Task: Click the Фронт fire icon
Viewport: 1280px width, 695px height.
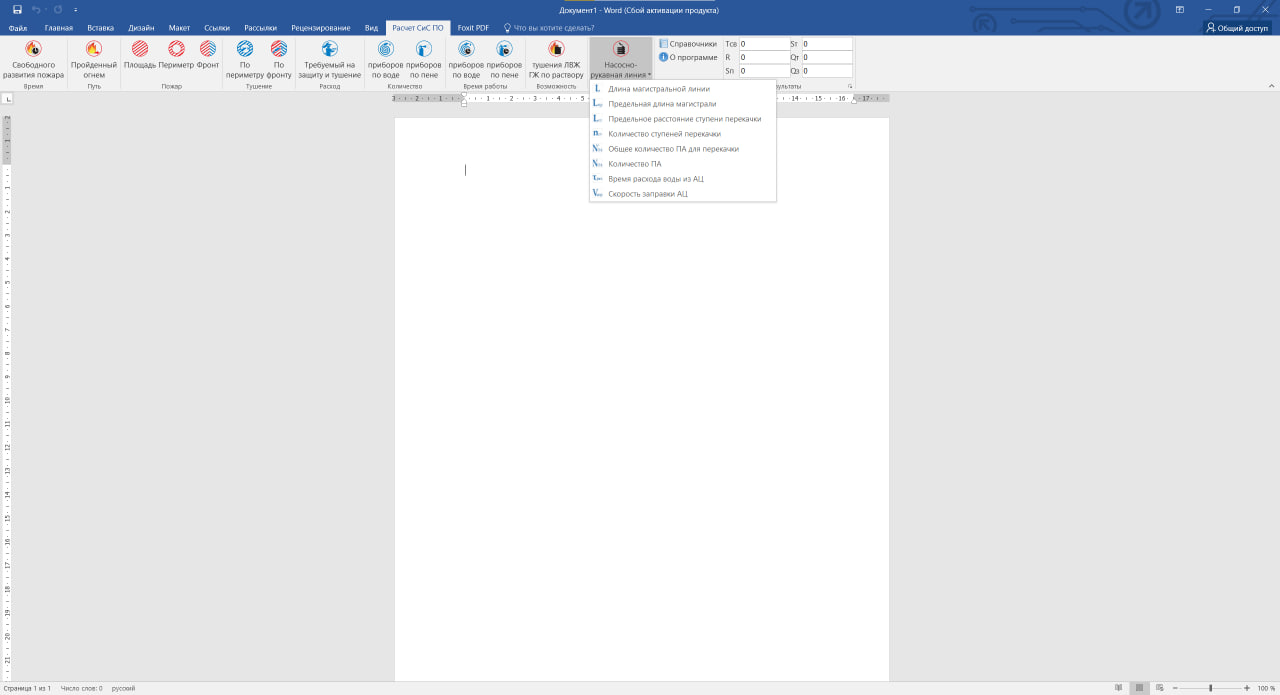Action: point(208,49)
